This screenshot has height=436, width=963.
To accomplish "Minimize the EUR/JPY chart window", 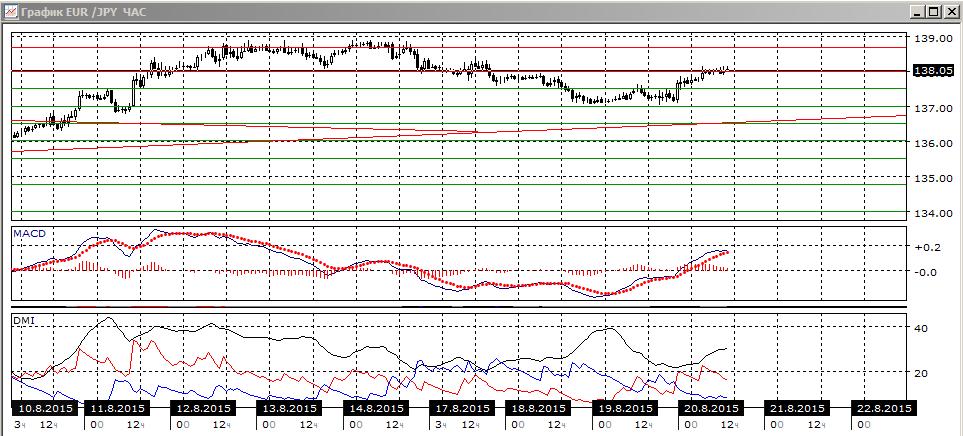I will [917, 12].
